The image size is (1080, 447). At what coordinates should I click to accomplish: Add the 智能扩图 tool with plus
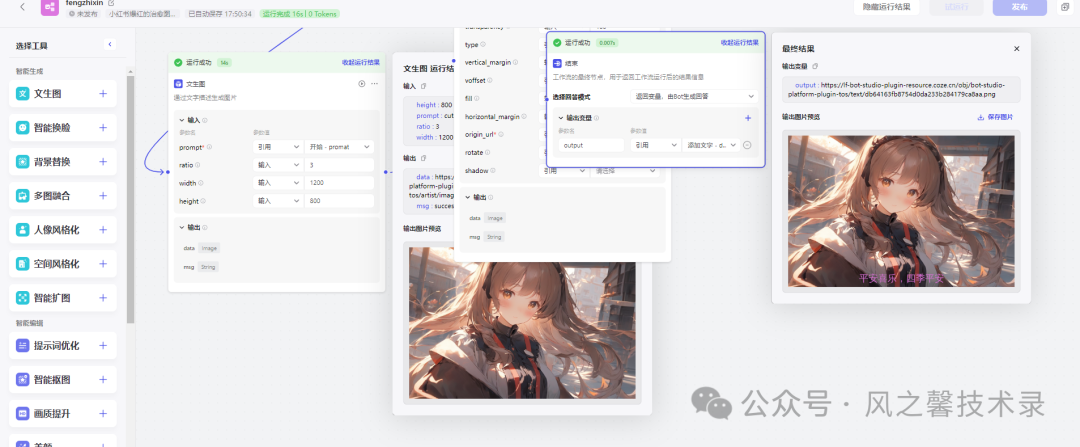[103, 298]
